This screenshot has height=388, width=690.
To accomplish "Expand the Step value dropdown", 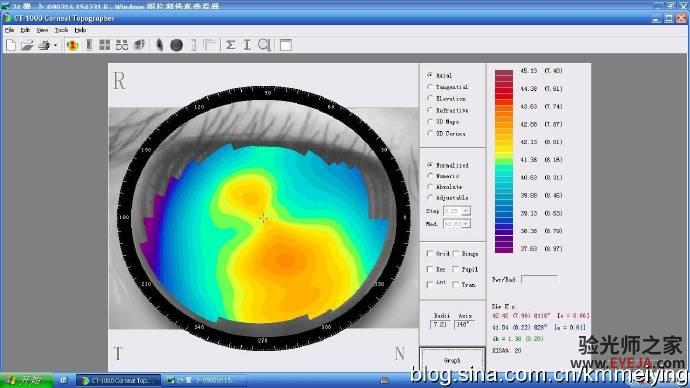I will pos(465,212).
